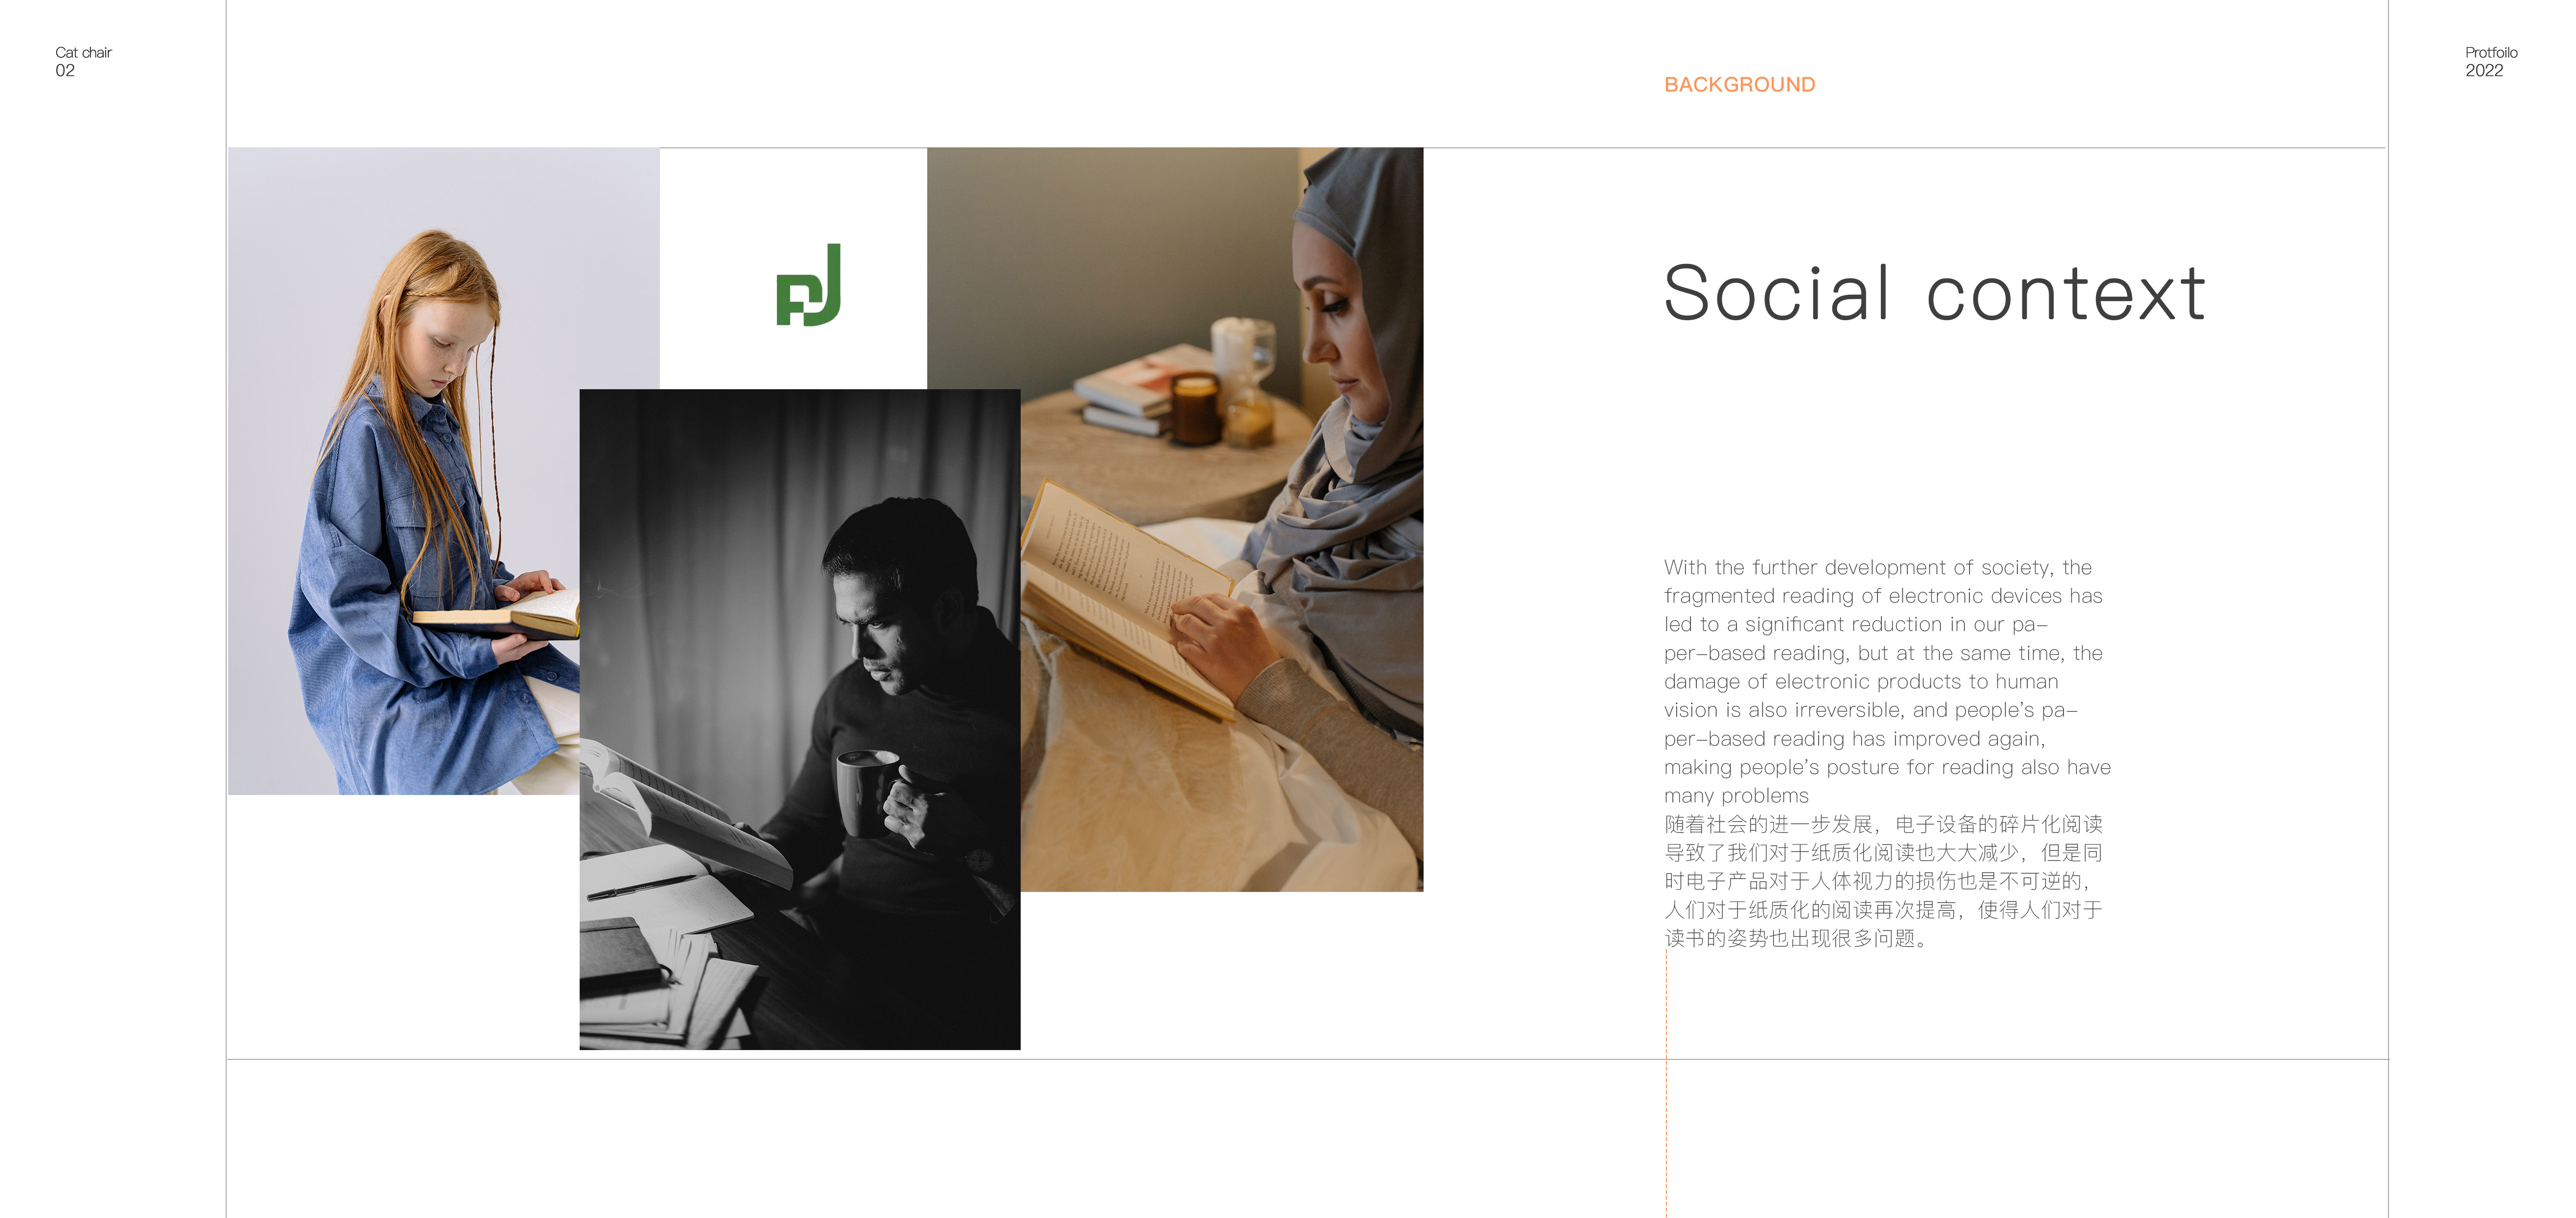Select the 2022 year text
The height and width of the screenshot is (1218, 2576).
(2484, 70)
